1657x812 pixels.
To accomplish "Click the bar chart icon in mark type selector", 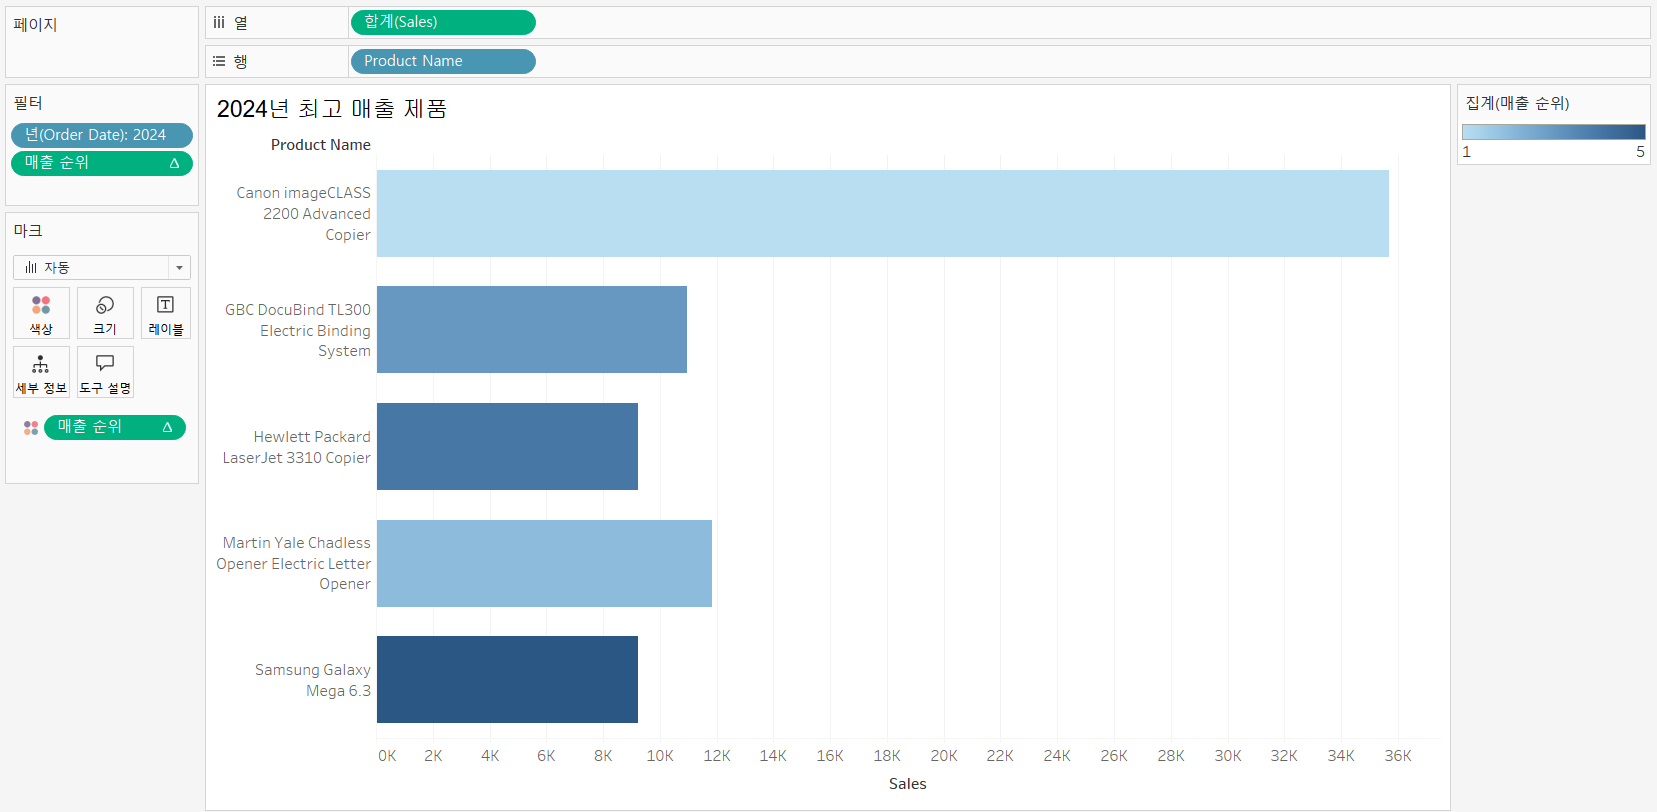I will pyautogui.click(x=31, y=267).
